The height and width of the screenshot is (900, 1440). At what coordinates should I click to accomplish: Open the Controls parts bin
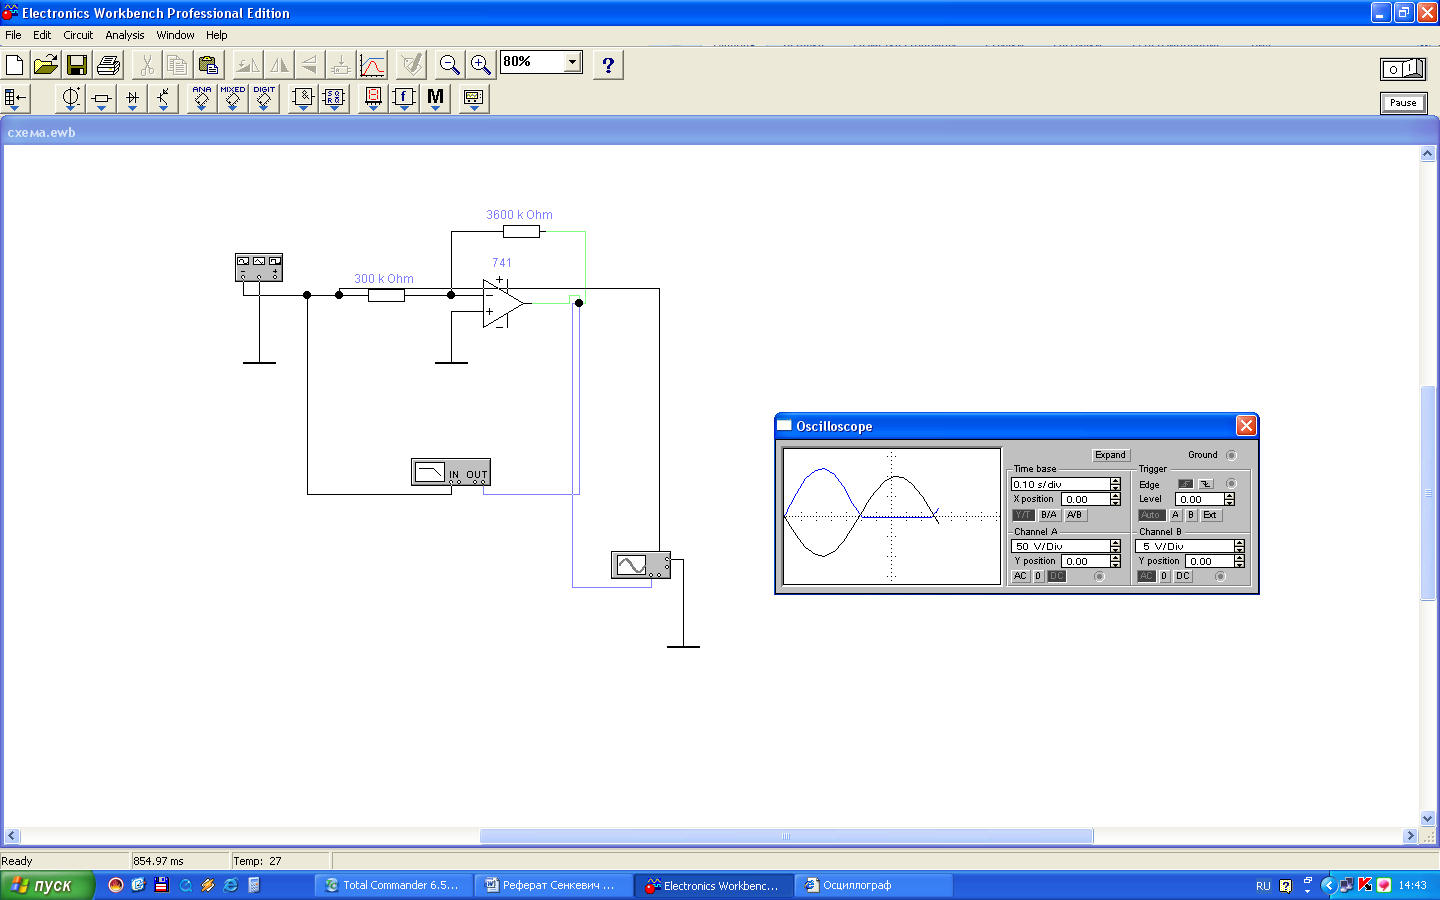404,98
